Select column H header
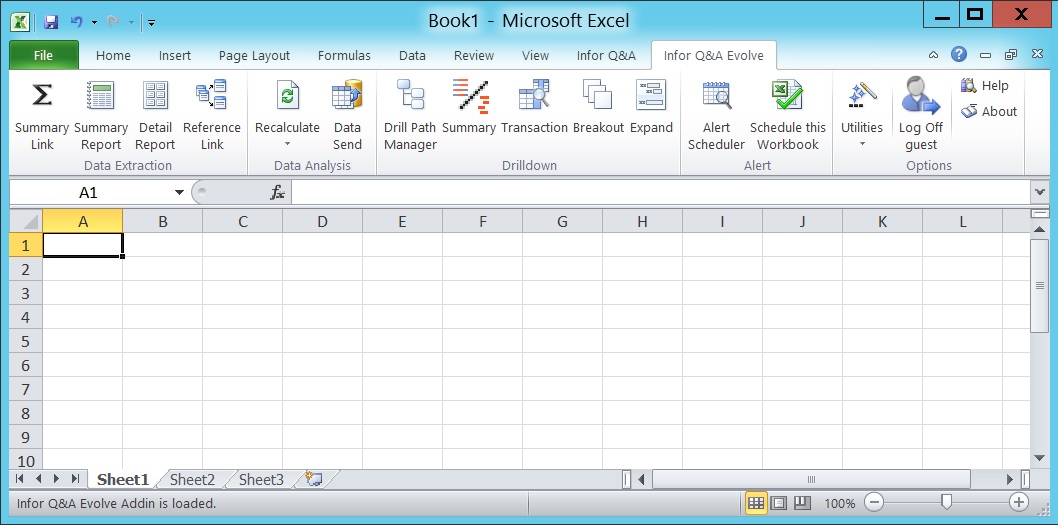This screenshot has width=1058, height=526. (x=642, y=221)
